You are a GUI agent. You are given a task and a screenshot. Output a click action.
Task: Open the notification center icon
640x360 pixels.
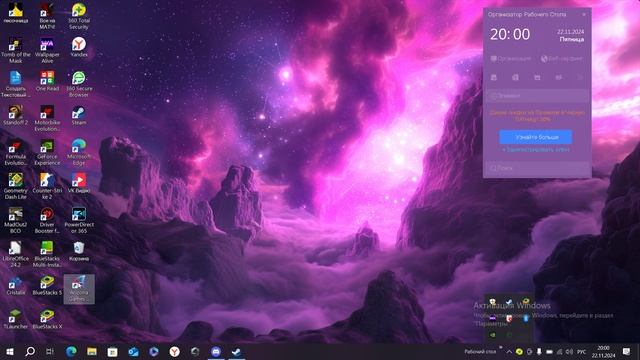(x=627, y=351)
